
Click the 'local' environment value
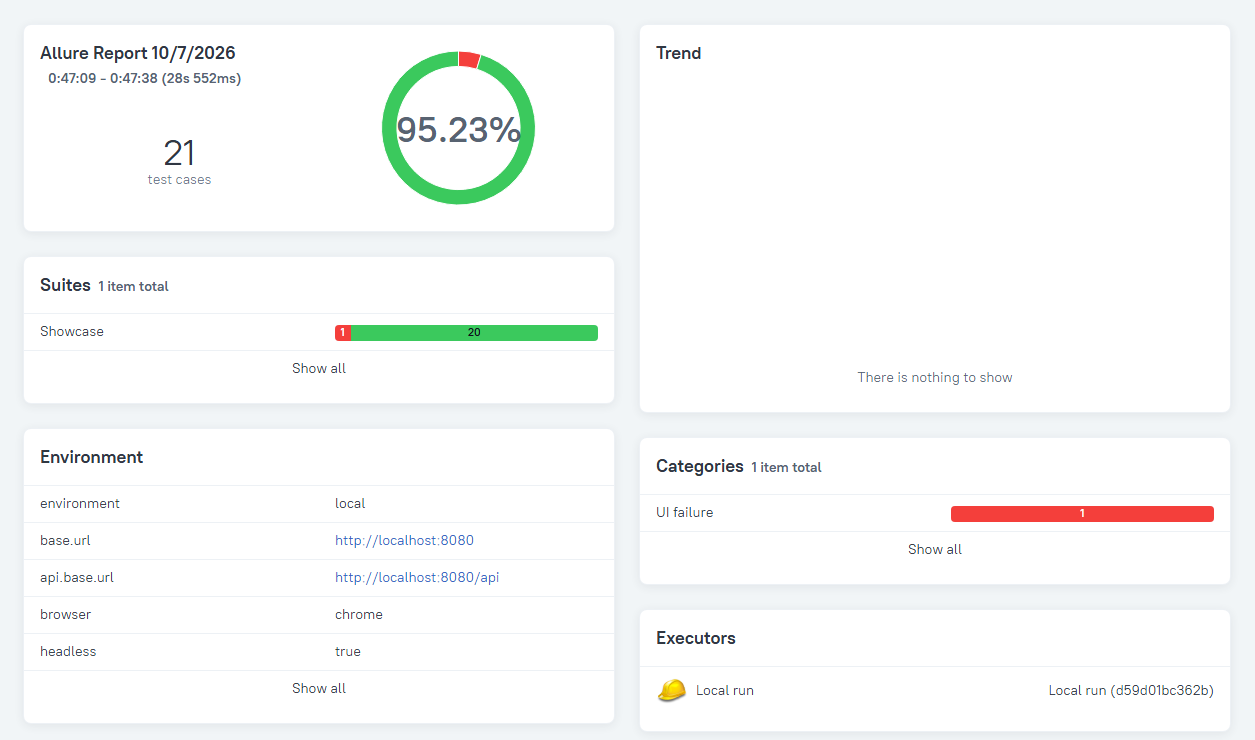pyautogui.click(x=350, y=503)
